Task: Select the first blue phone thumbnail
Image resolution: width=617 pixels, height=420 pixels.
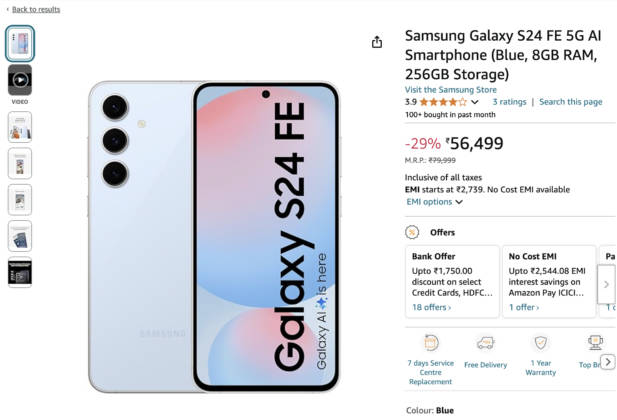Action: click(20, 43)
